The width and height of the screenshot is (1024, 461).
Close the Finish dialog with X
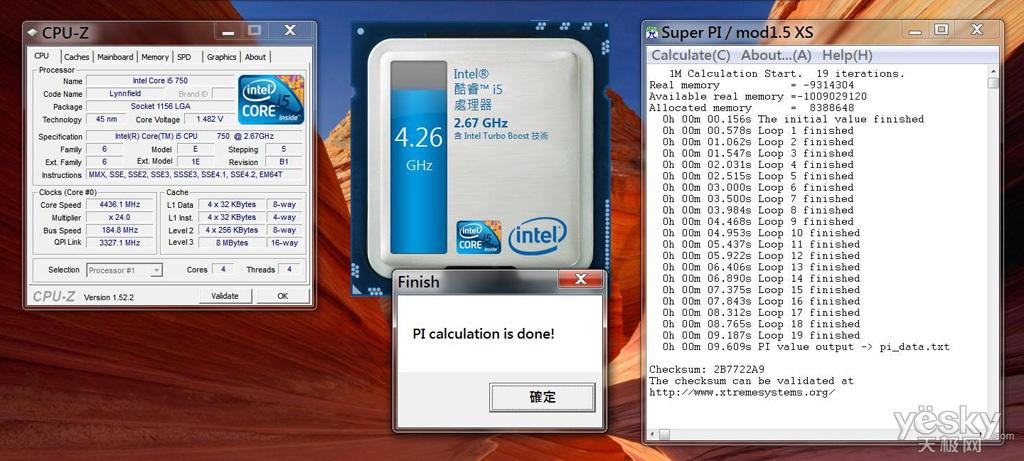pyautogui.click(x=581, y=280)
